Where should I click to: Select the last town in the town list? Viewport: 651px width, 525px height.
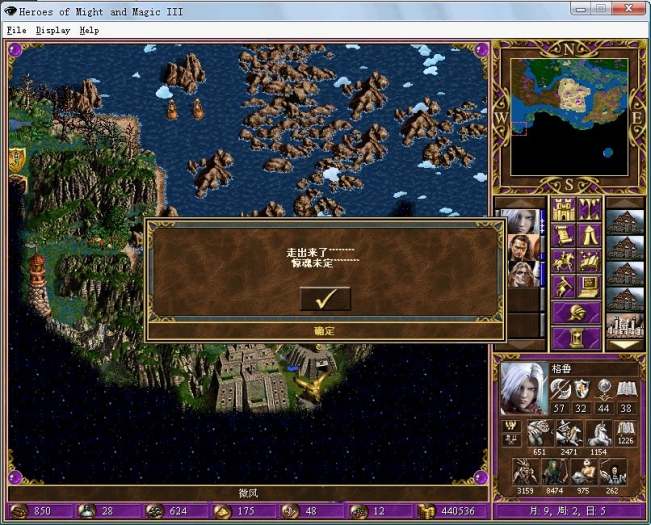tap(625, 324)
